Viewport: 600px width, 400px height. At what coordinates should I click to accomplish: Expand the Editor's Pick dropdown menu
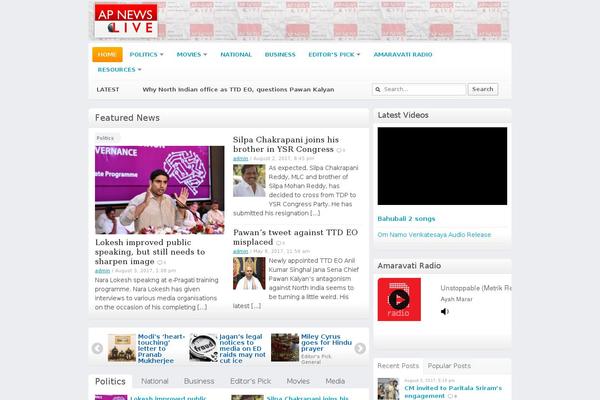click(334, 54)
